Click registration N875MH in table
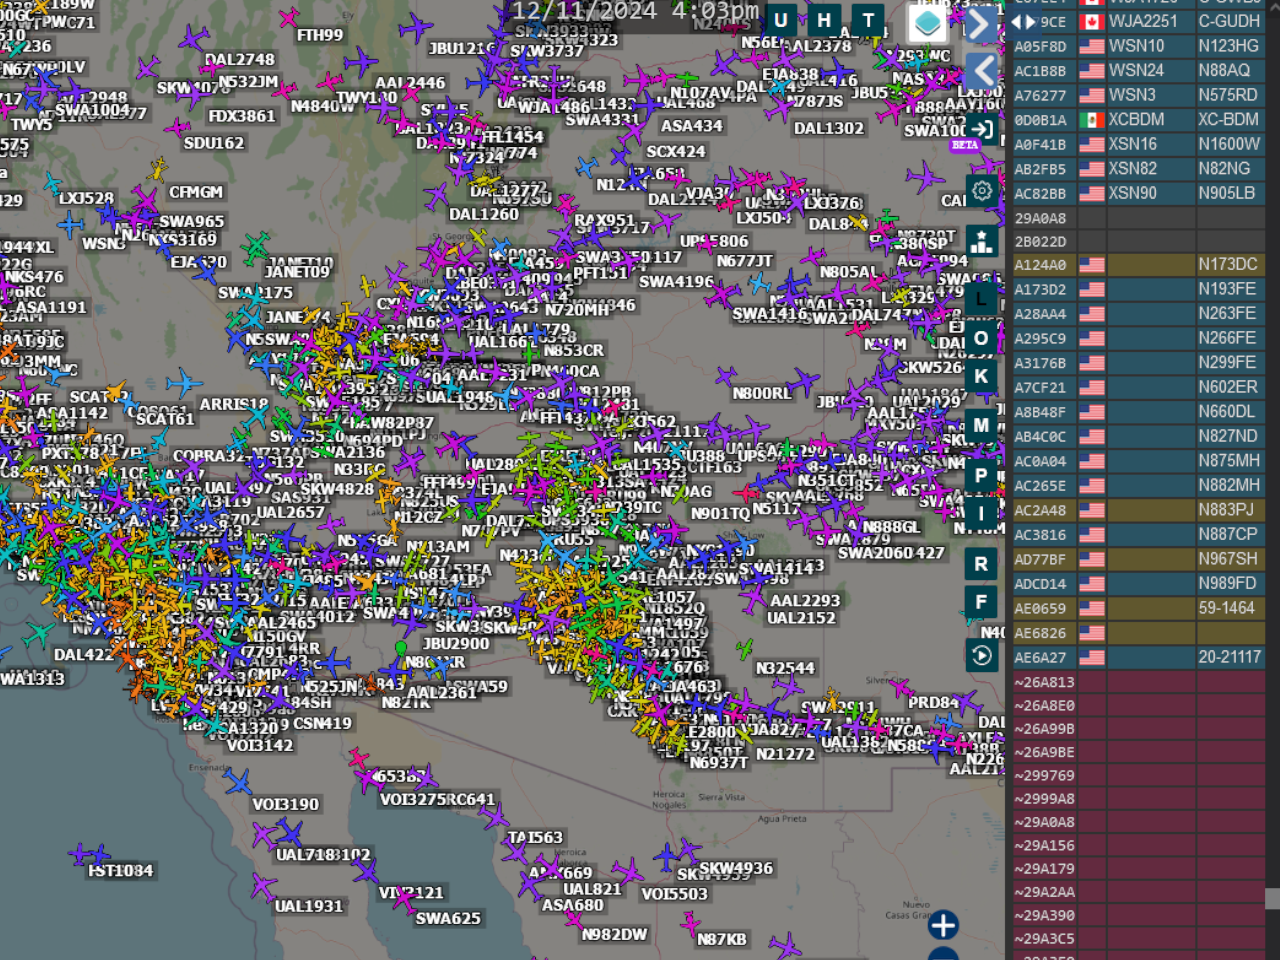 click(1229, 460)
